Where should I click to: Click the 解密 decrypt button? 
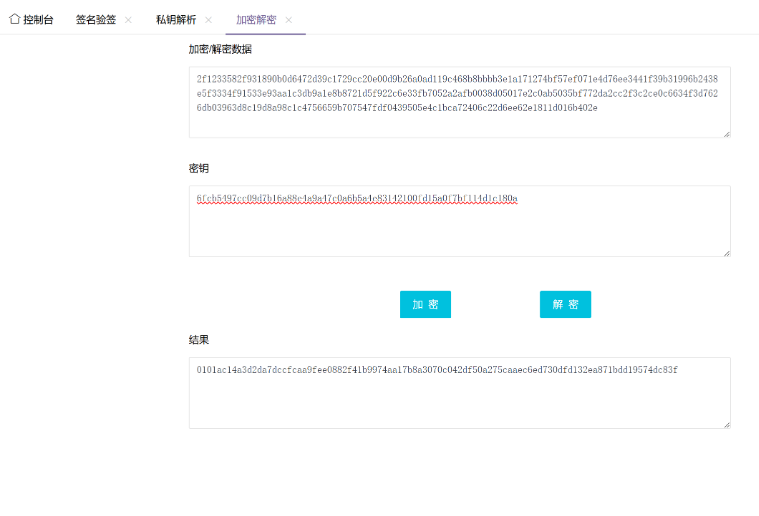tap(565, 304)
